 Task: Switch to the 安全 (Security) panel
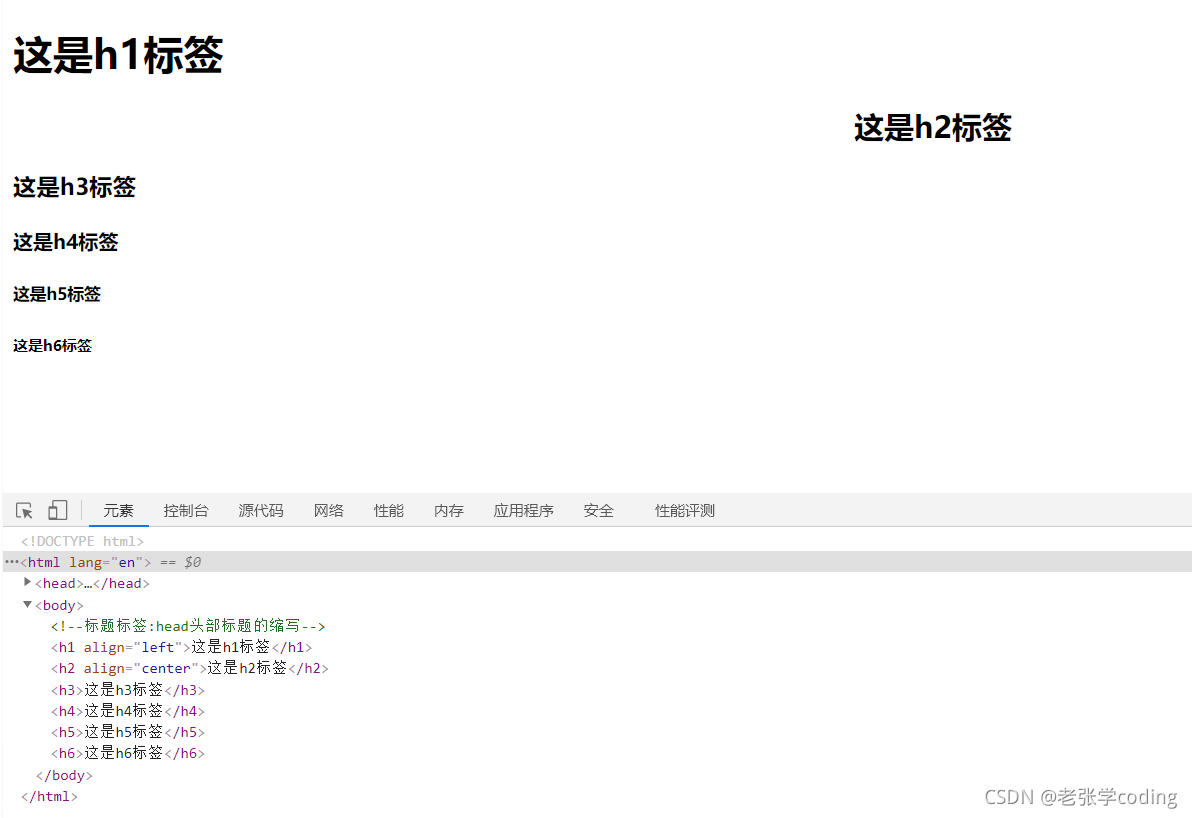tap(598, 510)
